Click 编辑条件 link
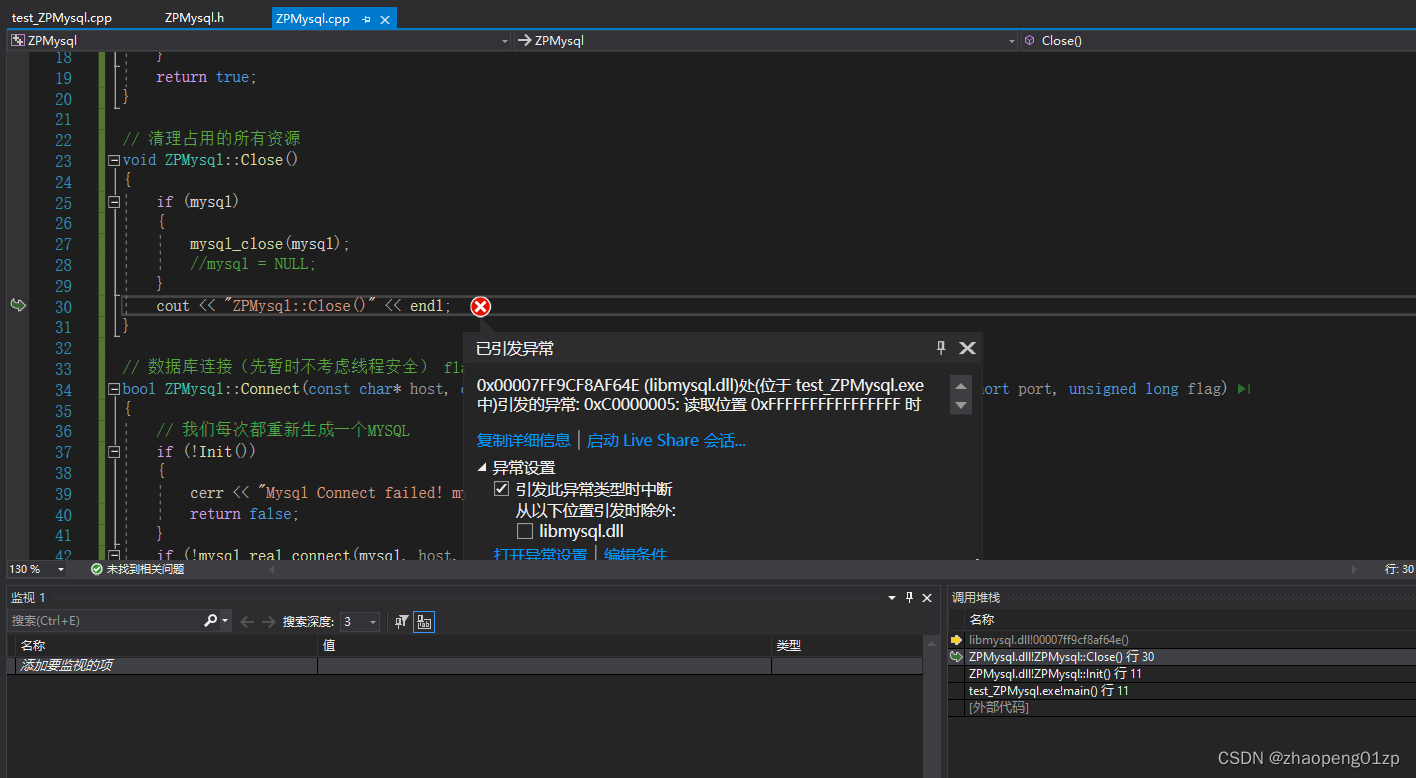 coord(636,554)
